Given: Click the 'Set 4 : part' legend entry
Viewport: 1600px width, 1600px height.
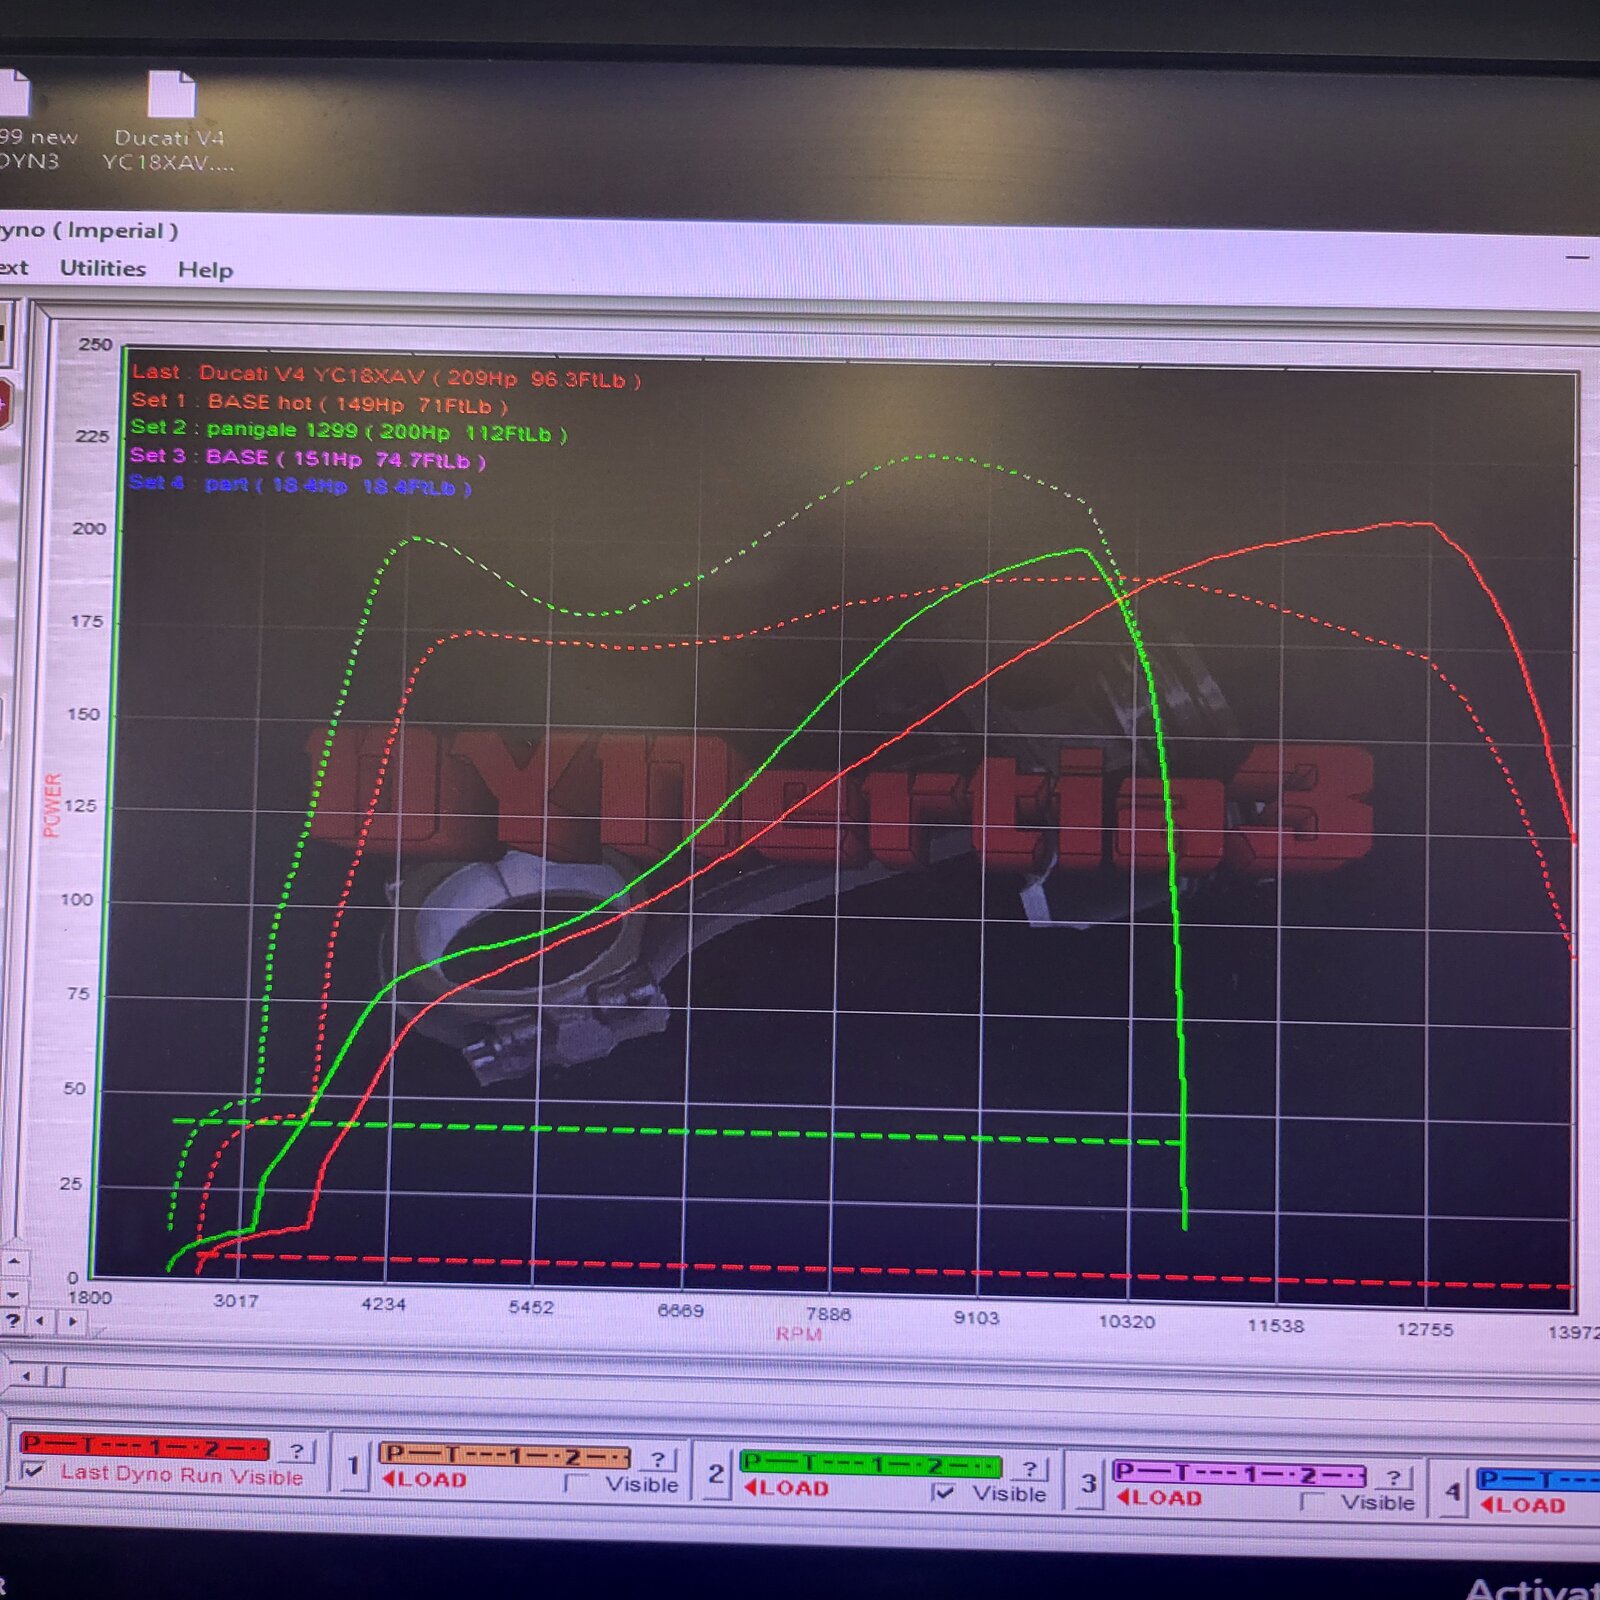Looking at the screenshot, I should point(300,485).
